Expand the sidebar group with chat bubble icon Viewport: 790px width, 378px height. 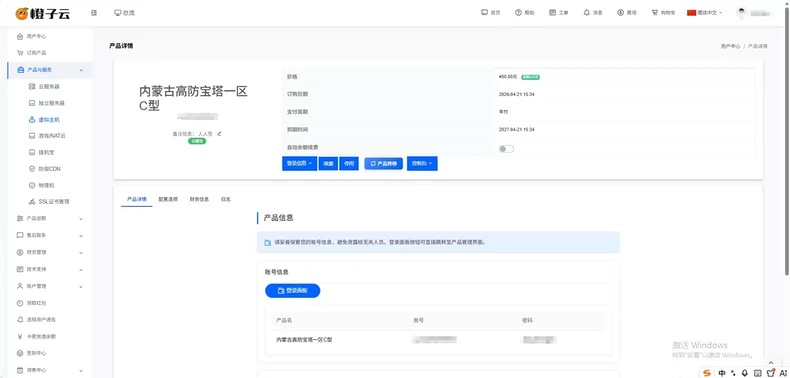pyautogui.click(x=50, y=235)
